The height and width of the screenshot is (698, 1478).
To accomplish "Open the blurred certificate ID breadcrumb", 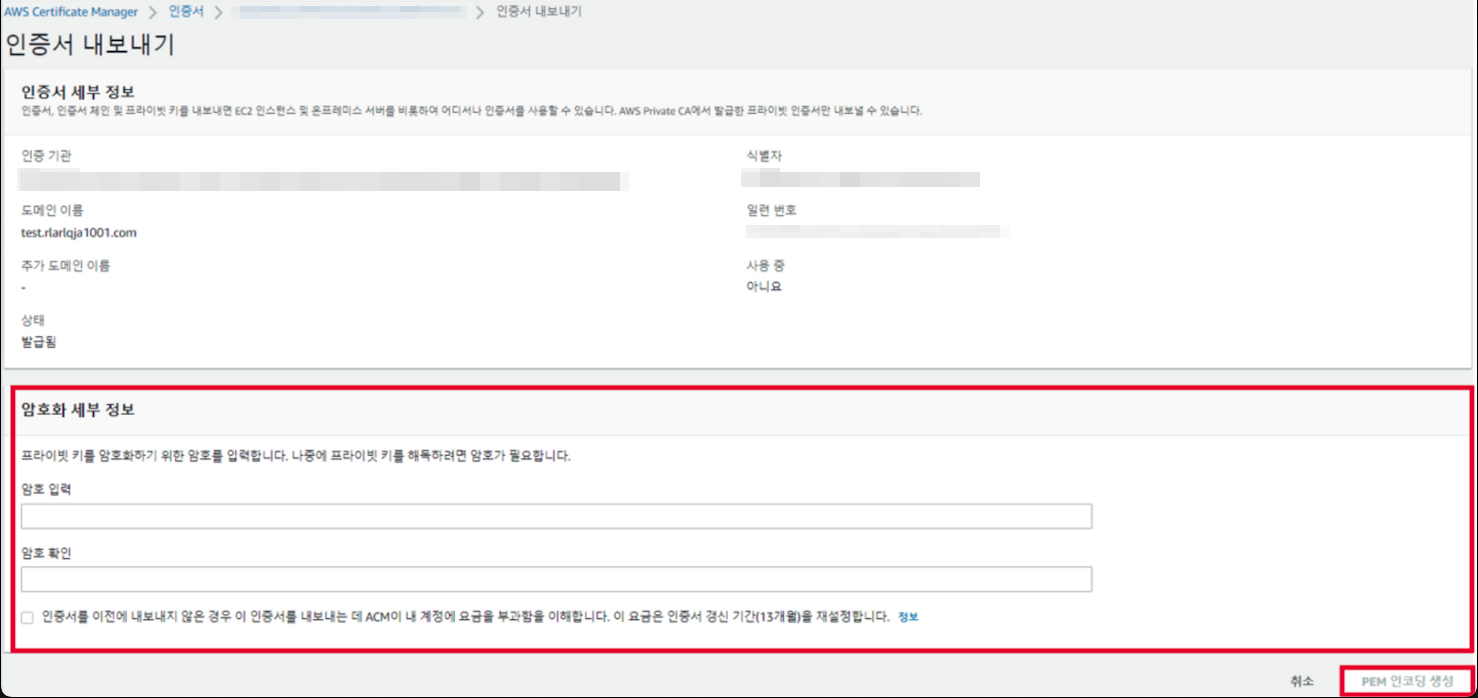I will pyautogui.click(x=347, y=12).
